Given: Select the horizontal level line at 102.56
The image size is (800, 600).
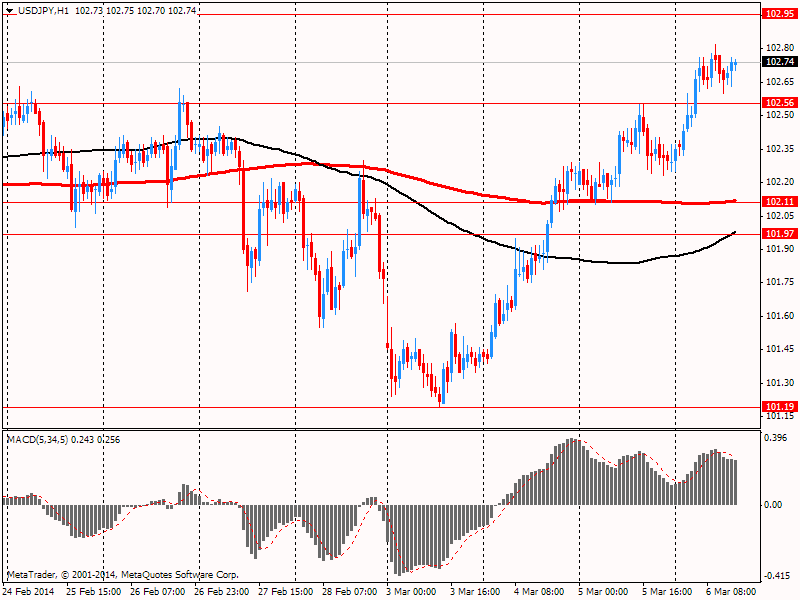Looking at the screenshot, I should (x=382, y=104).
